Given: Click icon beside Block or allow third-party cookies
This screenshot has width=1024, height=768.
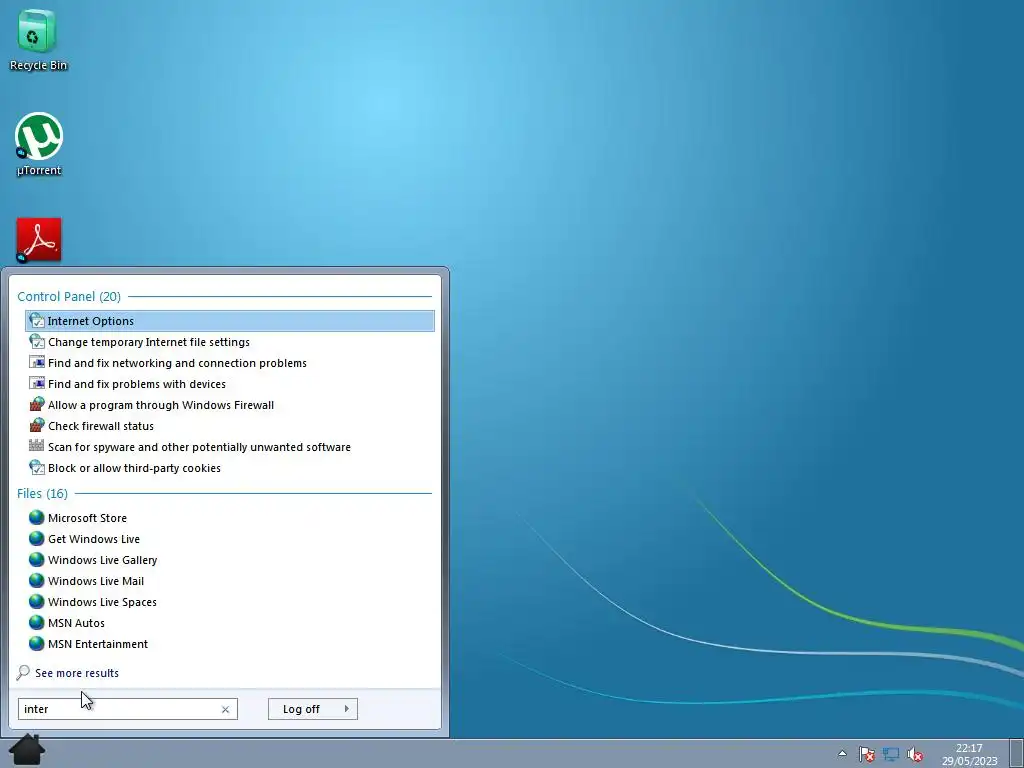Looking at the screenshot, I should pos(37,468).
